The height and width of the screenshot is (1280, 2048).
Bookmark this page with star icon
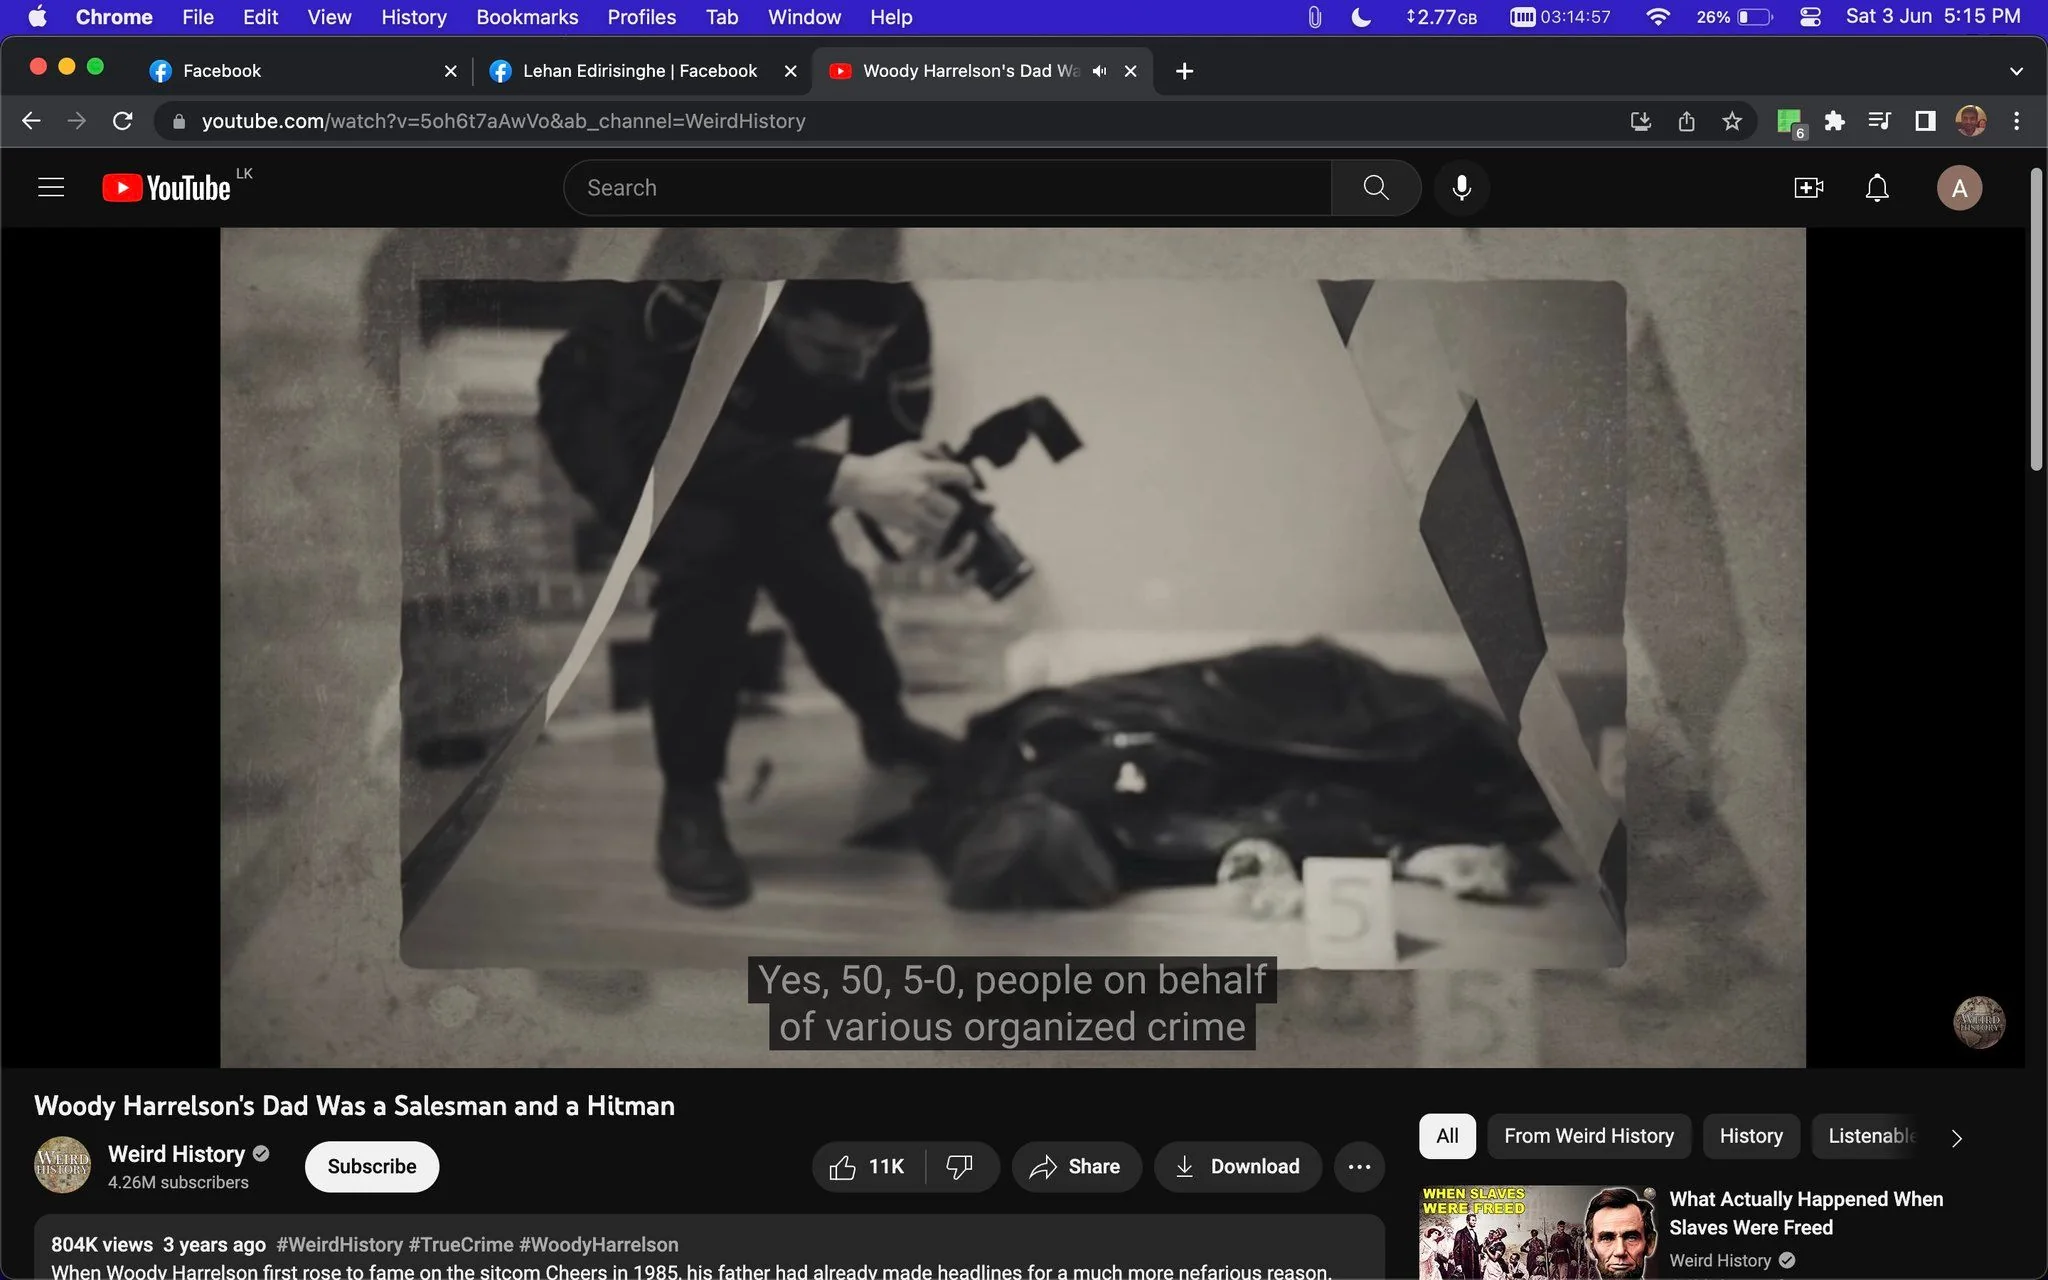point(1732,121)
